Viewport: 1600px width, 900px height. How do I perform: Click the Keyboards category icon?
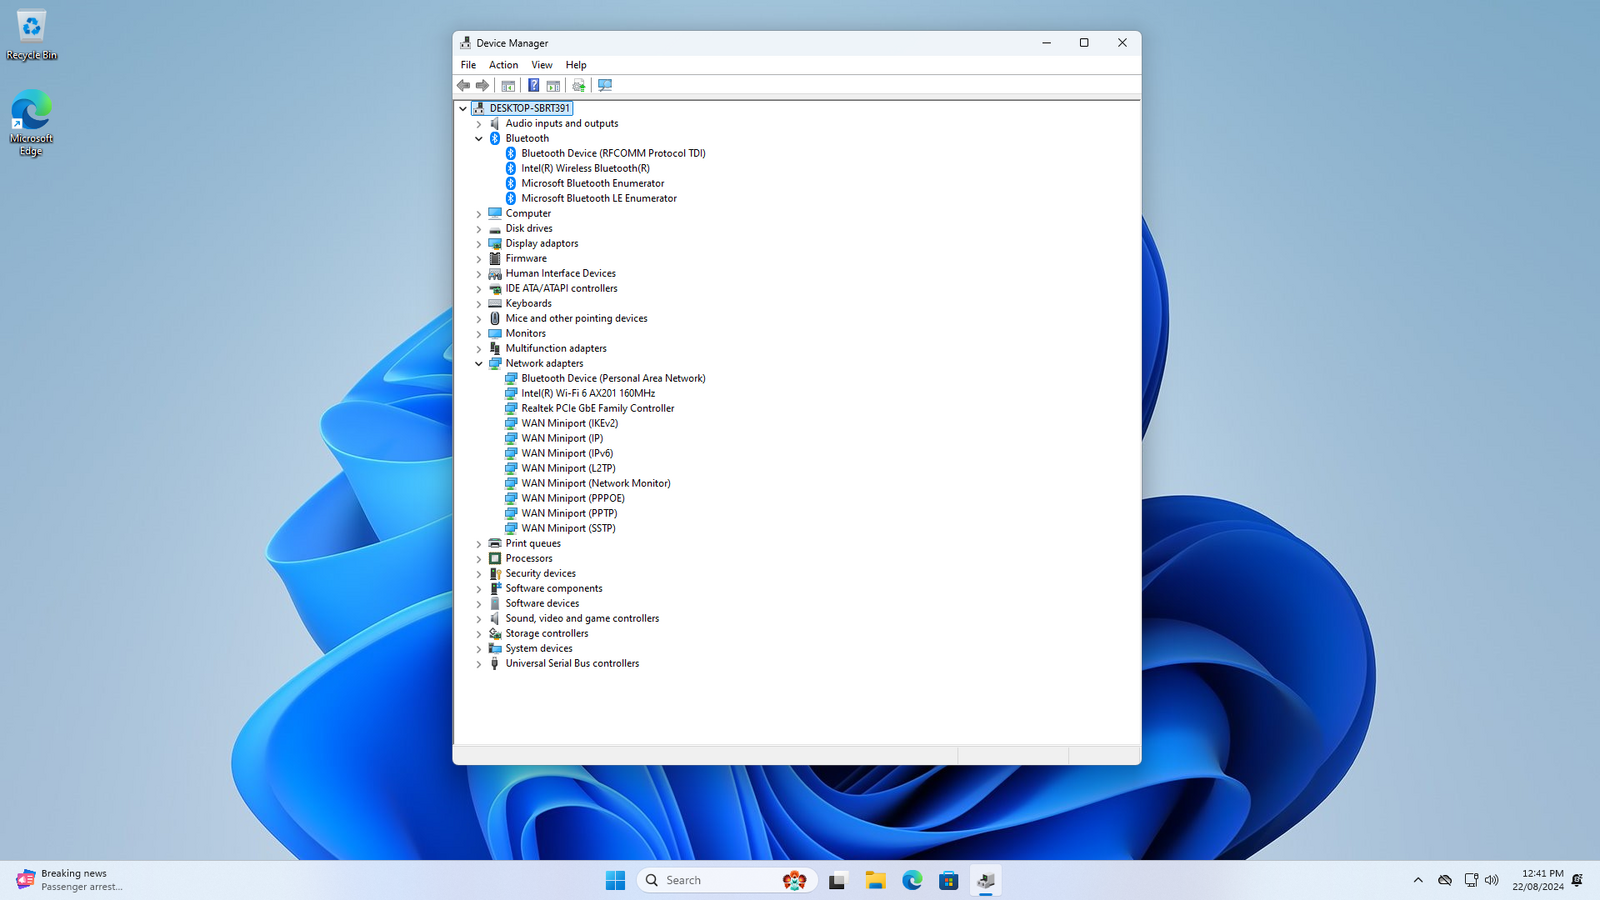pos(495,303)
